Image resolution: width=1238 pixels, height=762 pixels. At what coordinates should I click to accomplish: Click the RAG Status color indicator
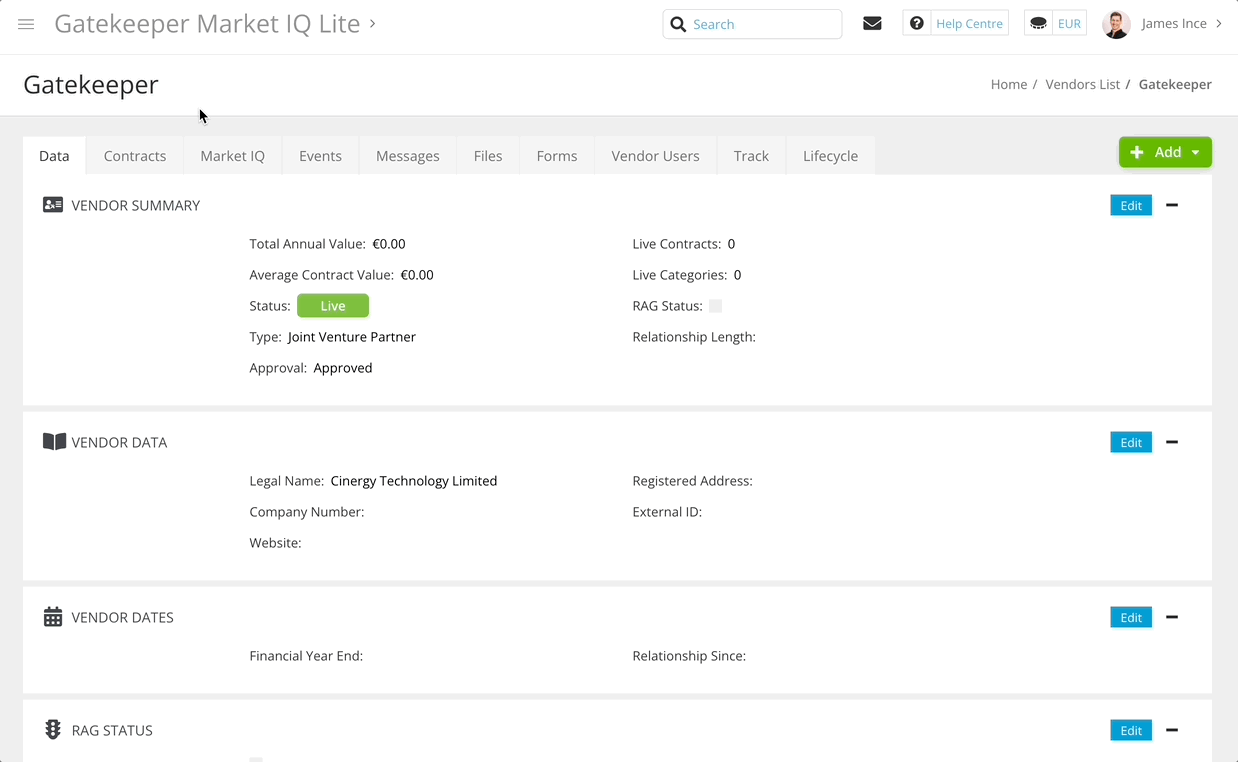coord(715,306)
